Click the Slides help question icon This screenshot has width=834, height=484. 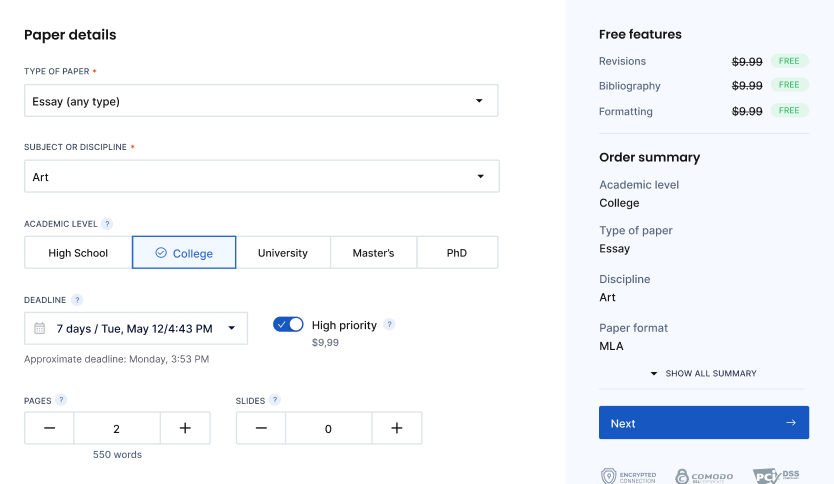click(275, 400)
